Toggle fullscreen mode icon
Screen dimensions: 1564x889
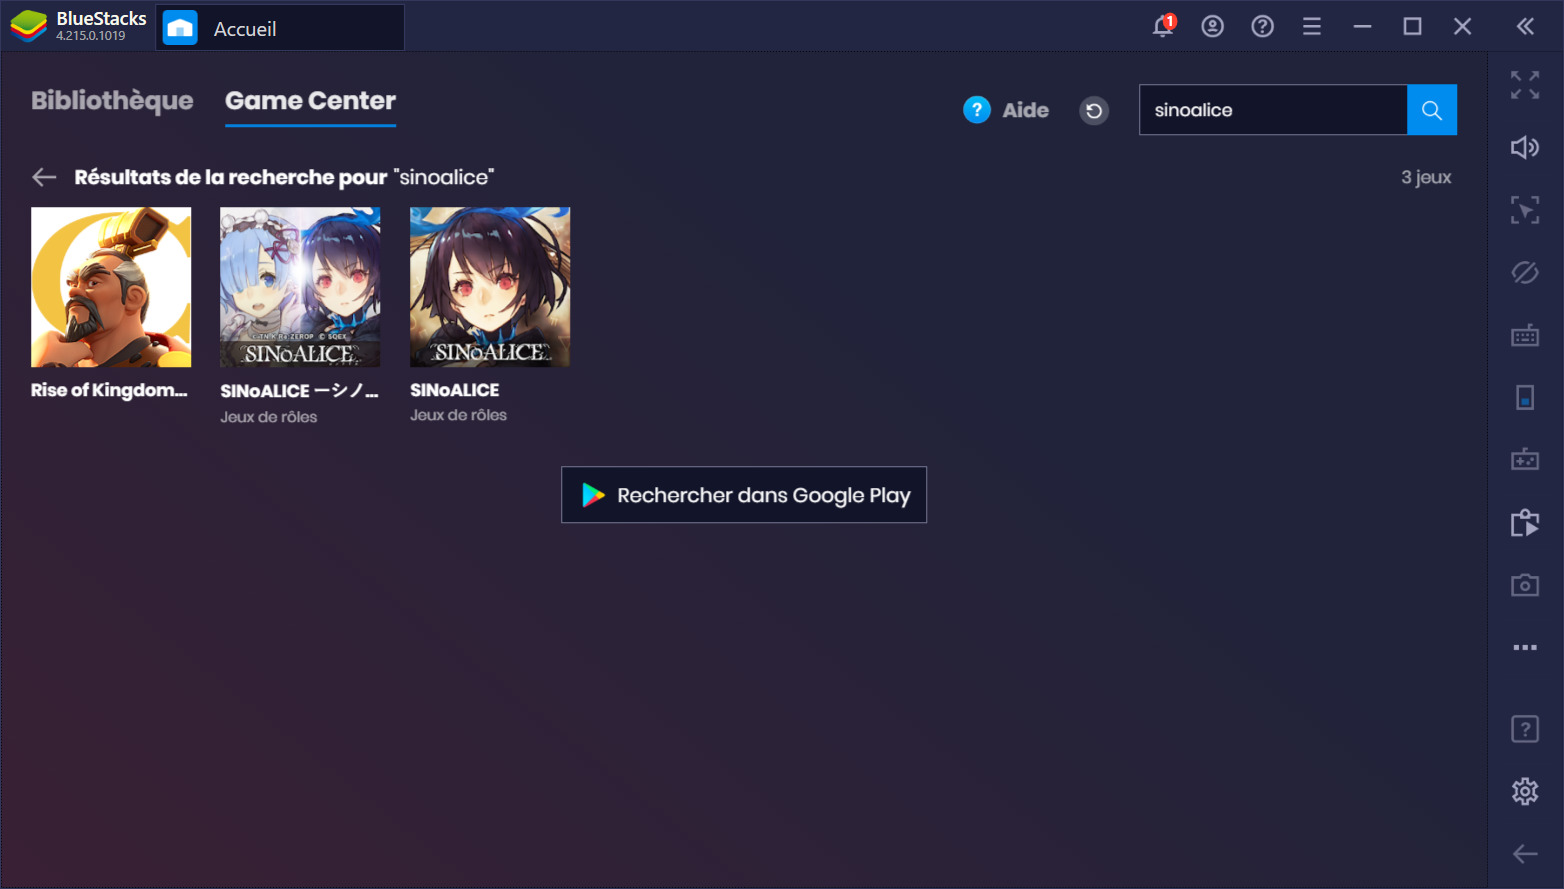(1525, 85)
